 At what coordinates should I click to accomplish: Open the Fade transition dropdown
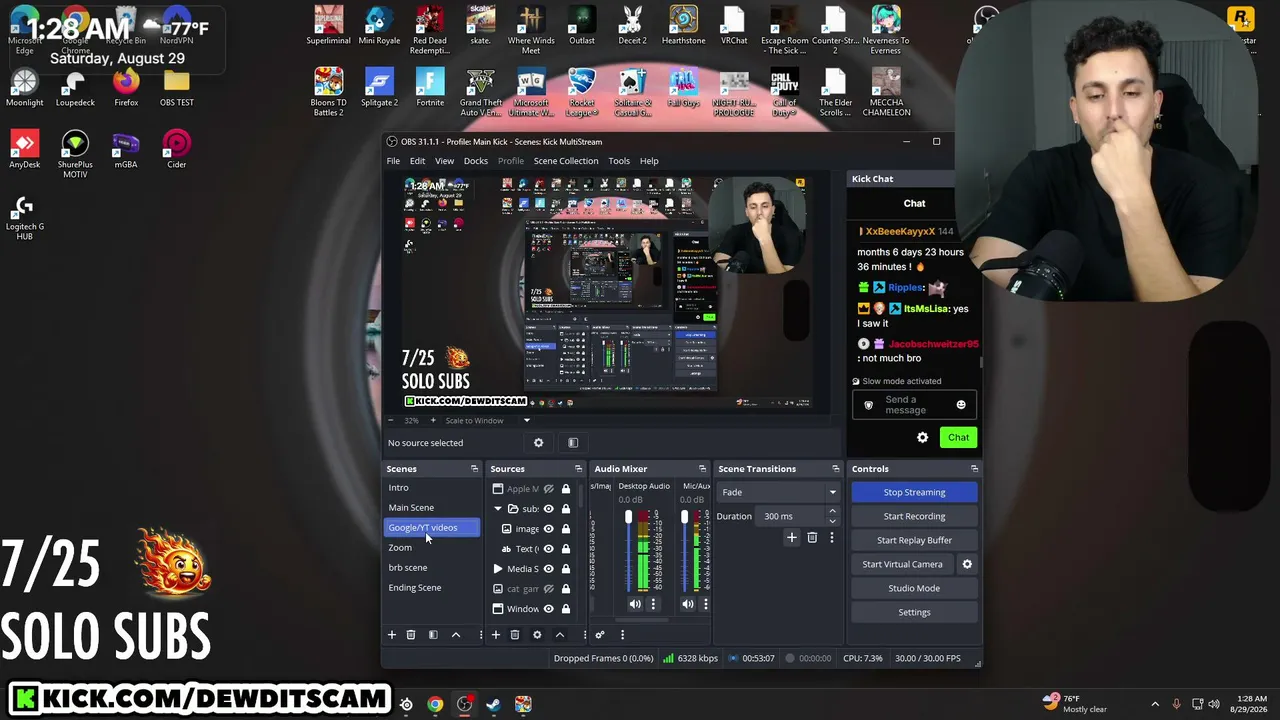[x=778, y=492]
